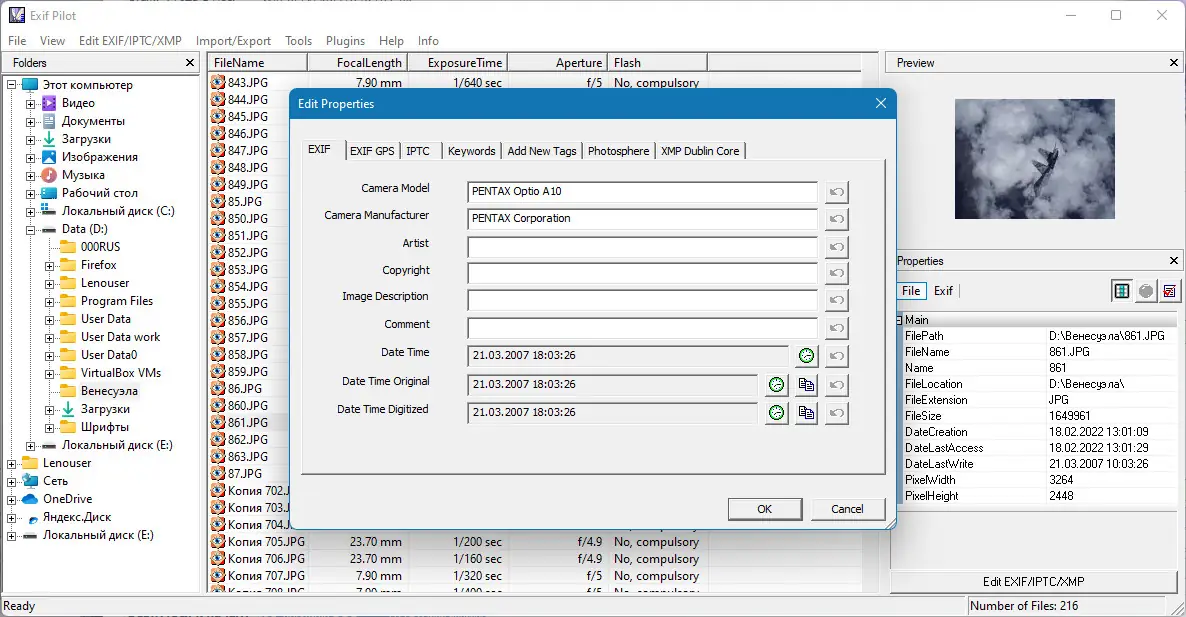1186x617 pixels.
Task: Open the Import/Export menu
Action: (233, 41)
